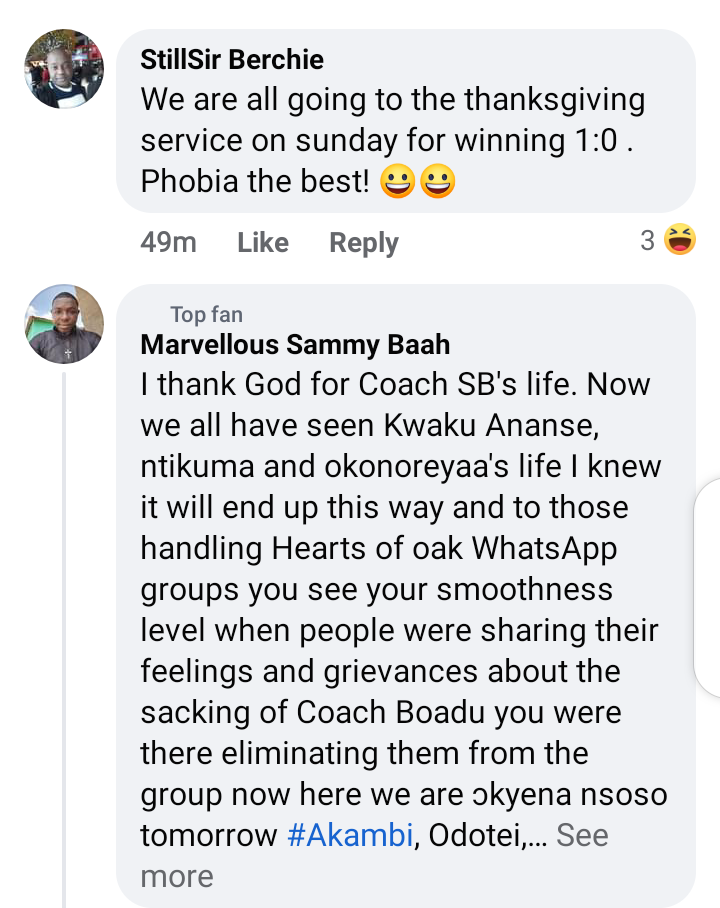The width and height of the screenshot is (720, 908).
Task: Open the laughing reaction emoji icon
Action: tap(680, 241)
